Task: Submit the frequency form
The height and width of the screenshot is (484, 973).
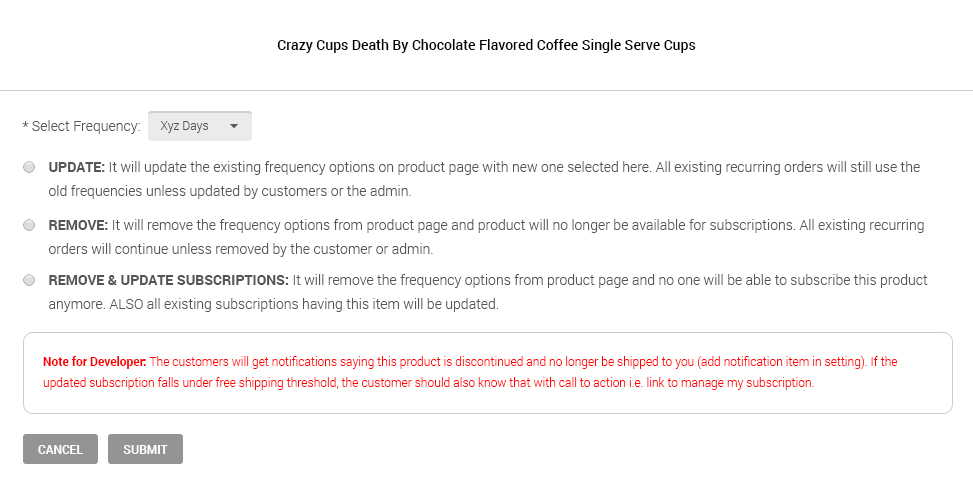Action: point(145,449)
